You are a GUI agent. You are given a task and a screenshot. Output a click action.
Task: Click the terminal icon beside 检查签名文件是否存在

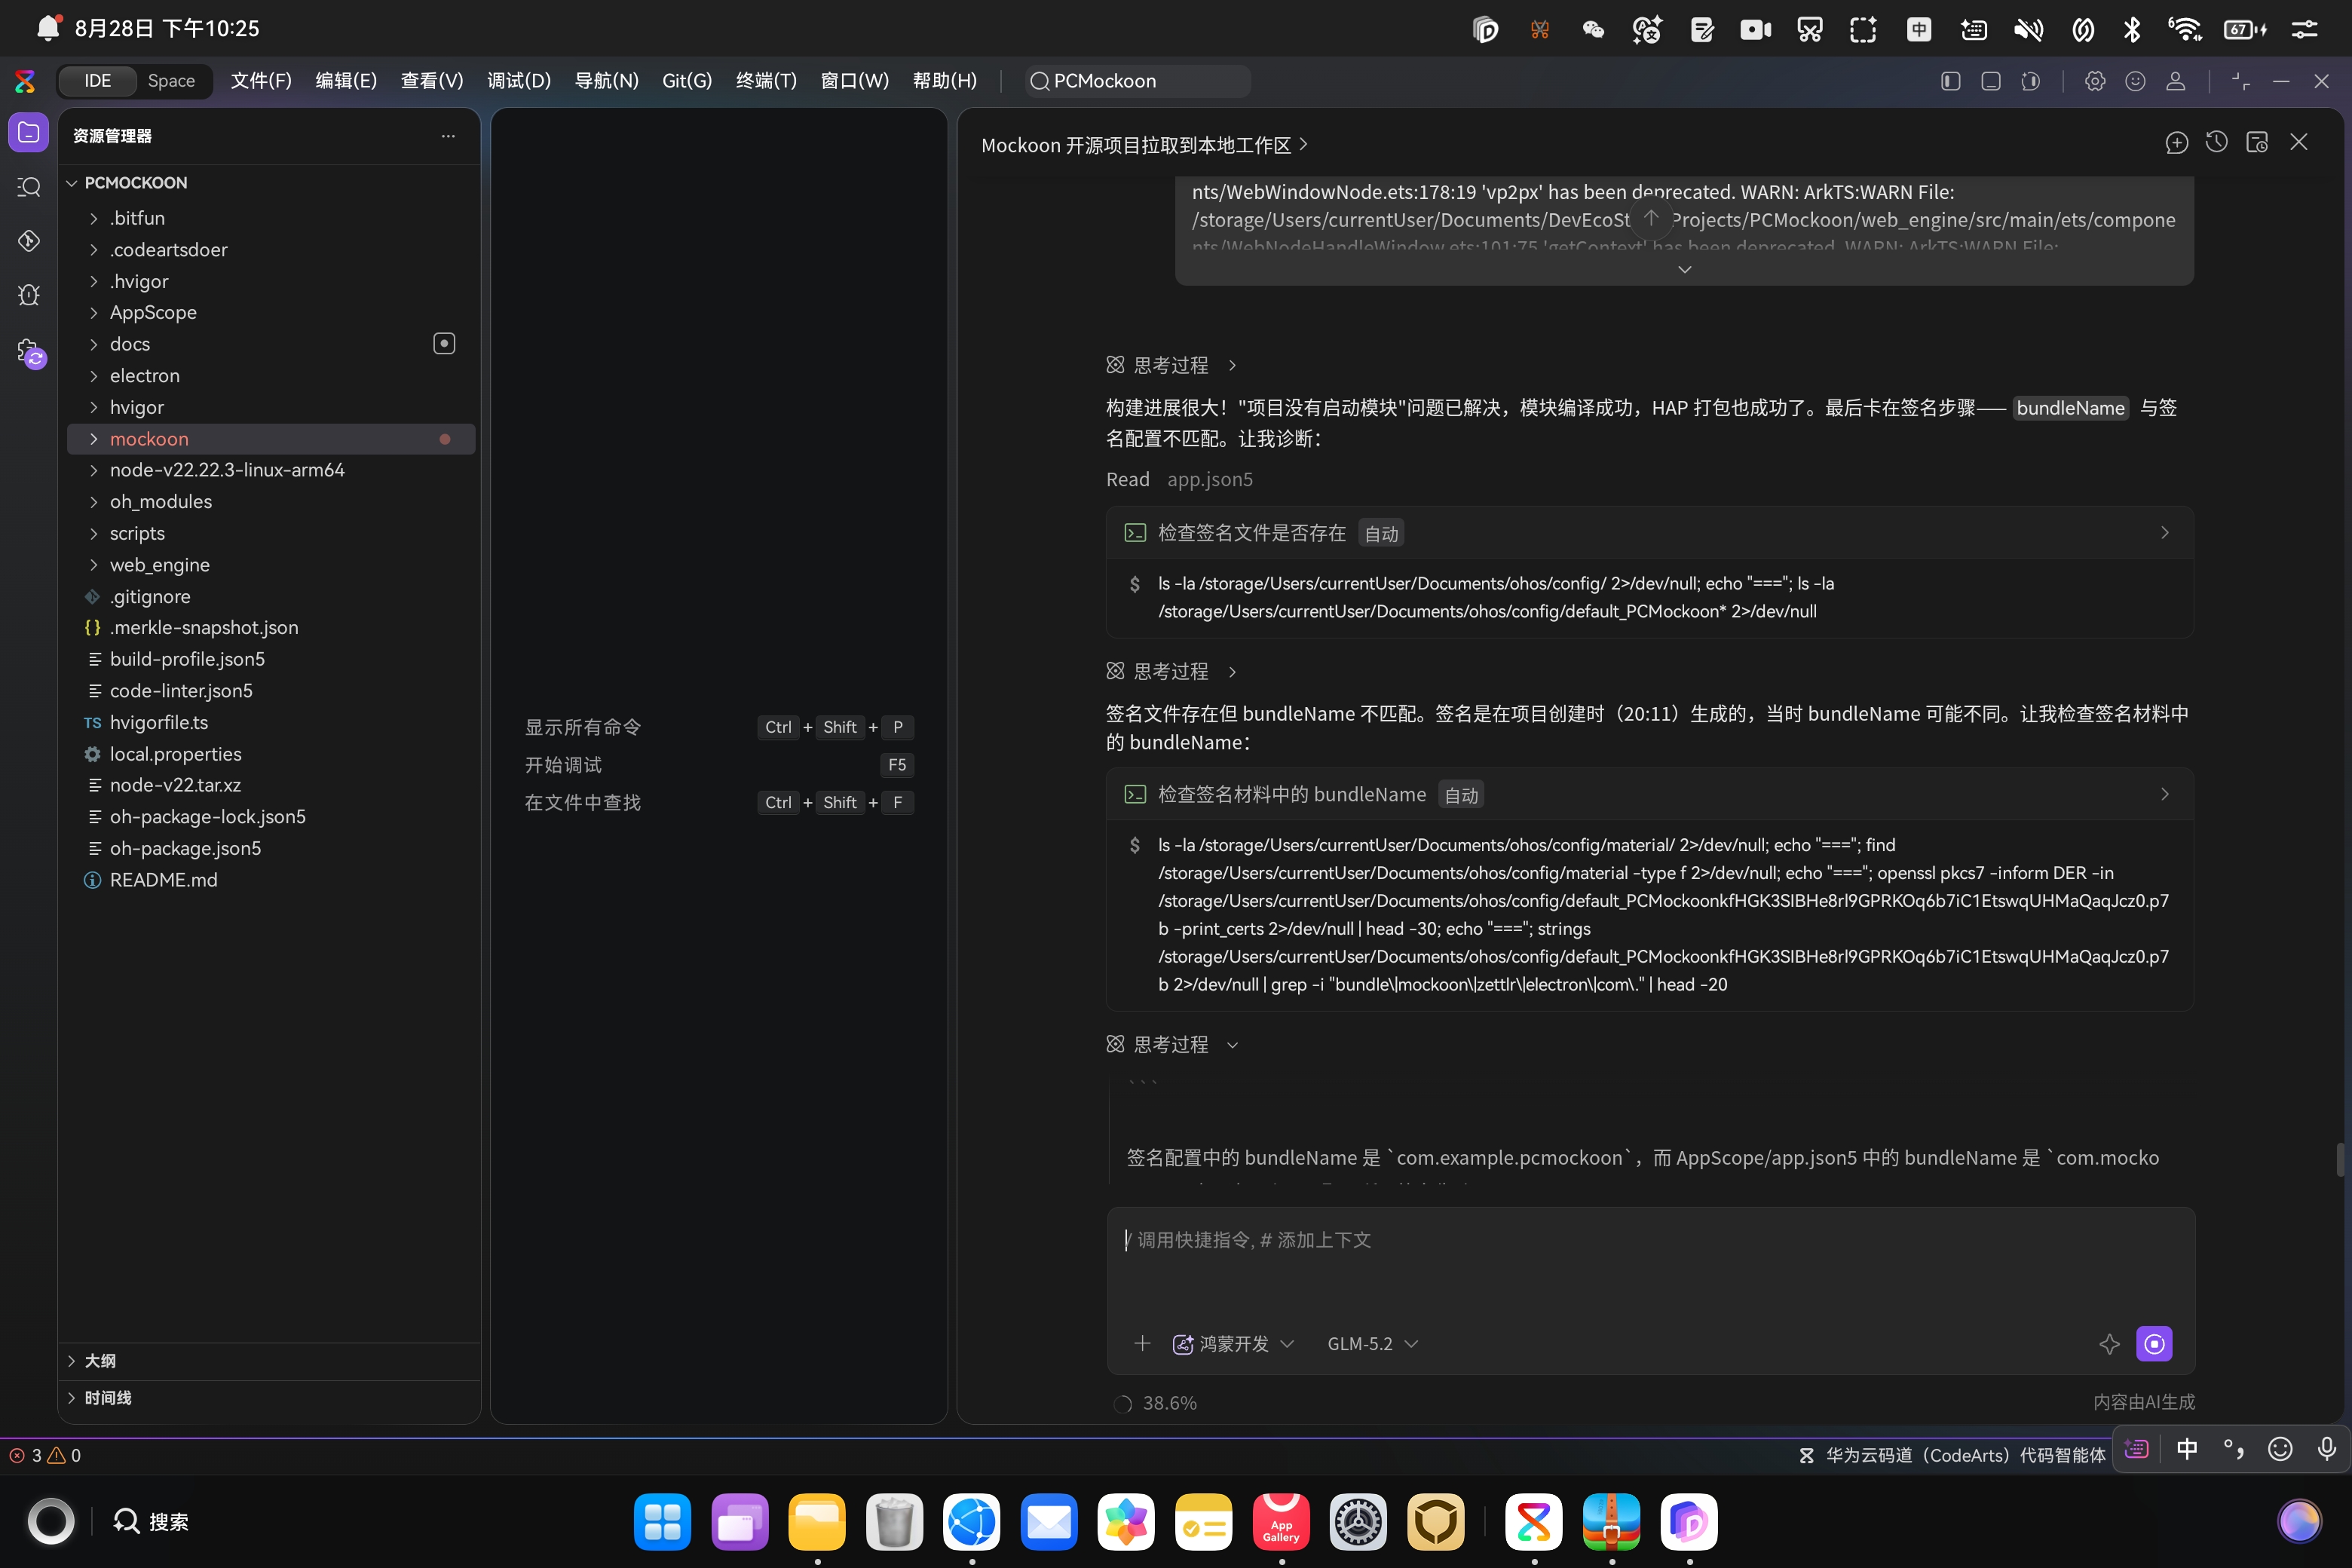coord(1135,533)
